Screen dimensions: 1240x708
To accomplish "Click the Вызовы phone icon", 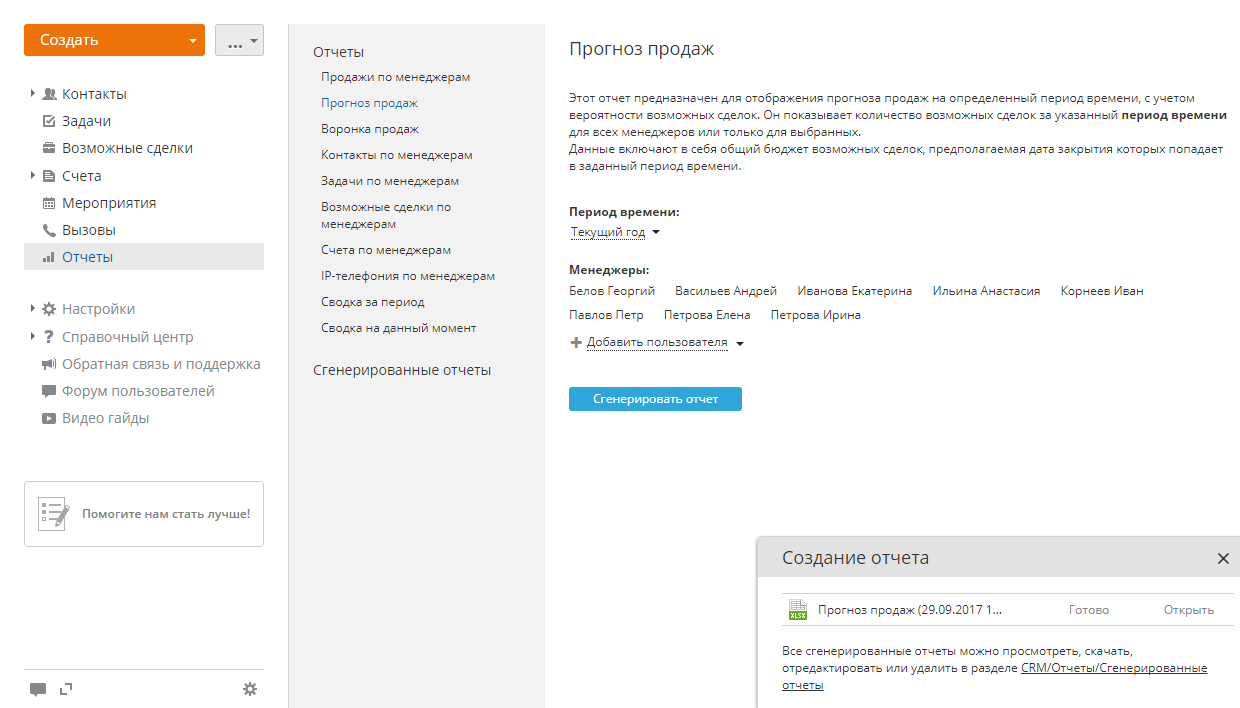I will click(x=49, y=230).
